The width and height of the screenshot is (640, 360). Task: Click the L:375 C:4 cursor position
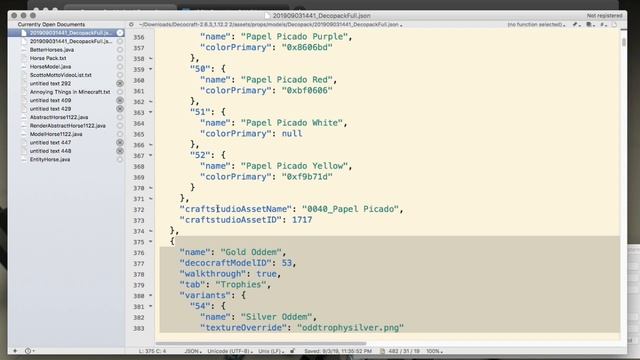(x=152, y=351)
